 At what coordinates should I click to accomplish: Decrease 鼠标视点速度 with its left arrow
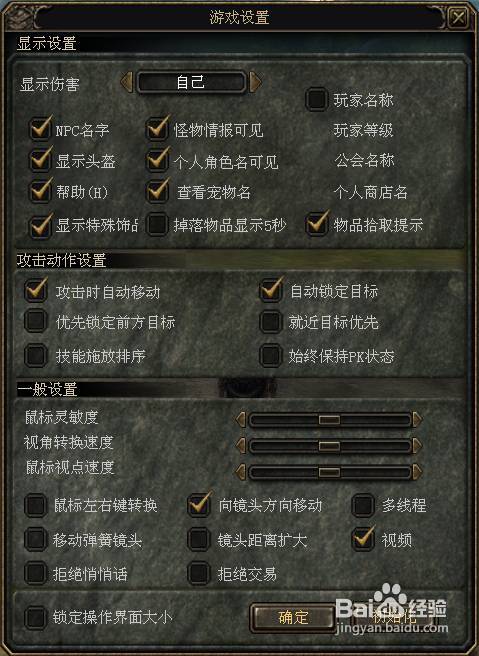tap(241, 472)
